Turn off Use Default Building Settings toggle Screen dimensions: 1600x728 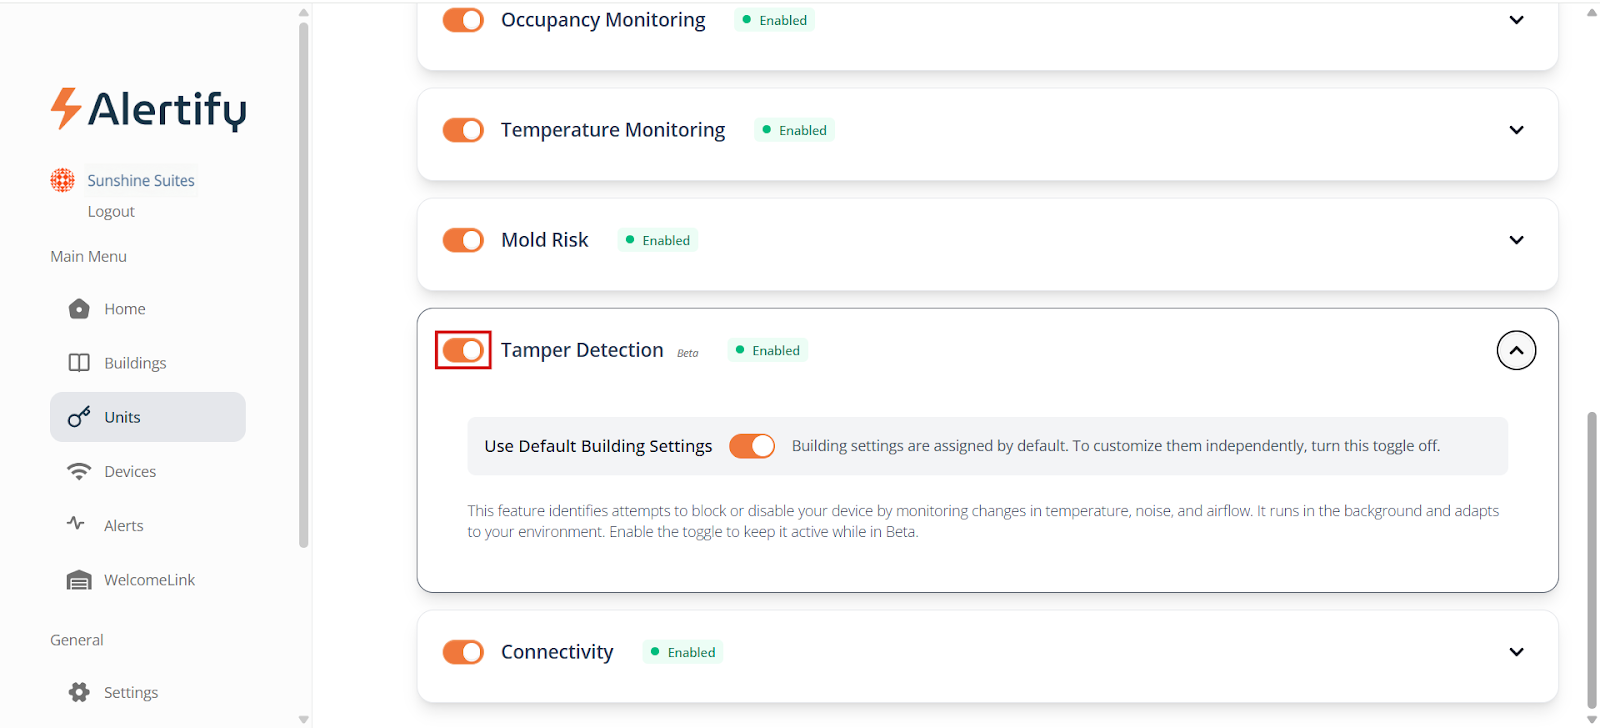coord(752,446)
